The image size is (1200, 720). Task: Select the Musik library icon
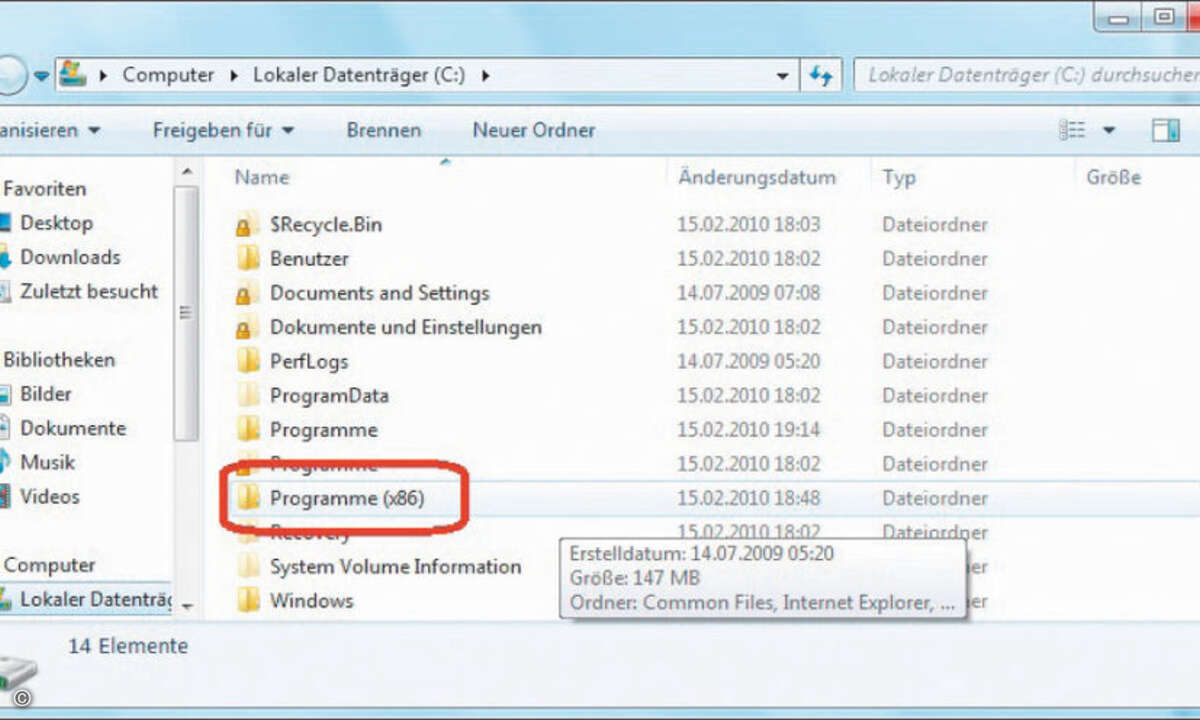[5, 462]
